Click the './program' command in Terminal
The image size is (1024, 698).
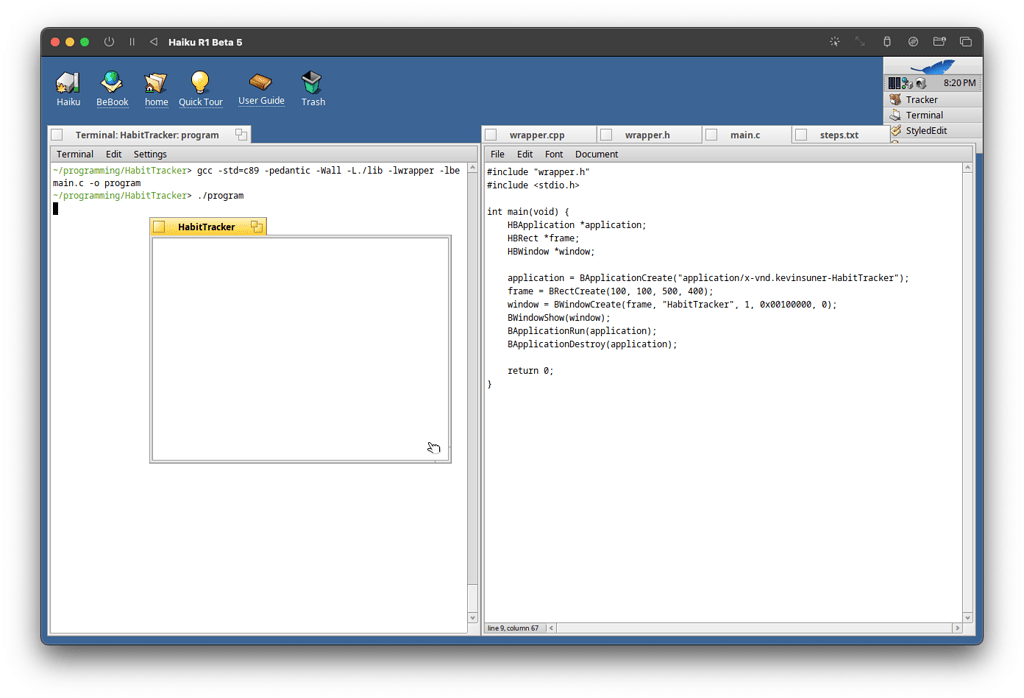221,195
